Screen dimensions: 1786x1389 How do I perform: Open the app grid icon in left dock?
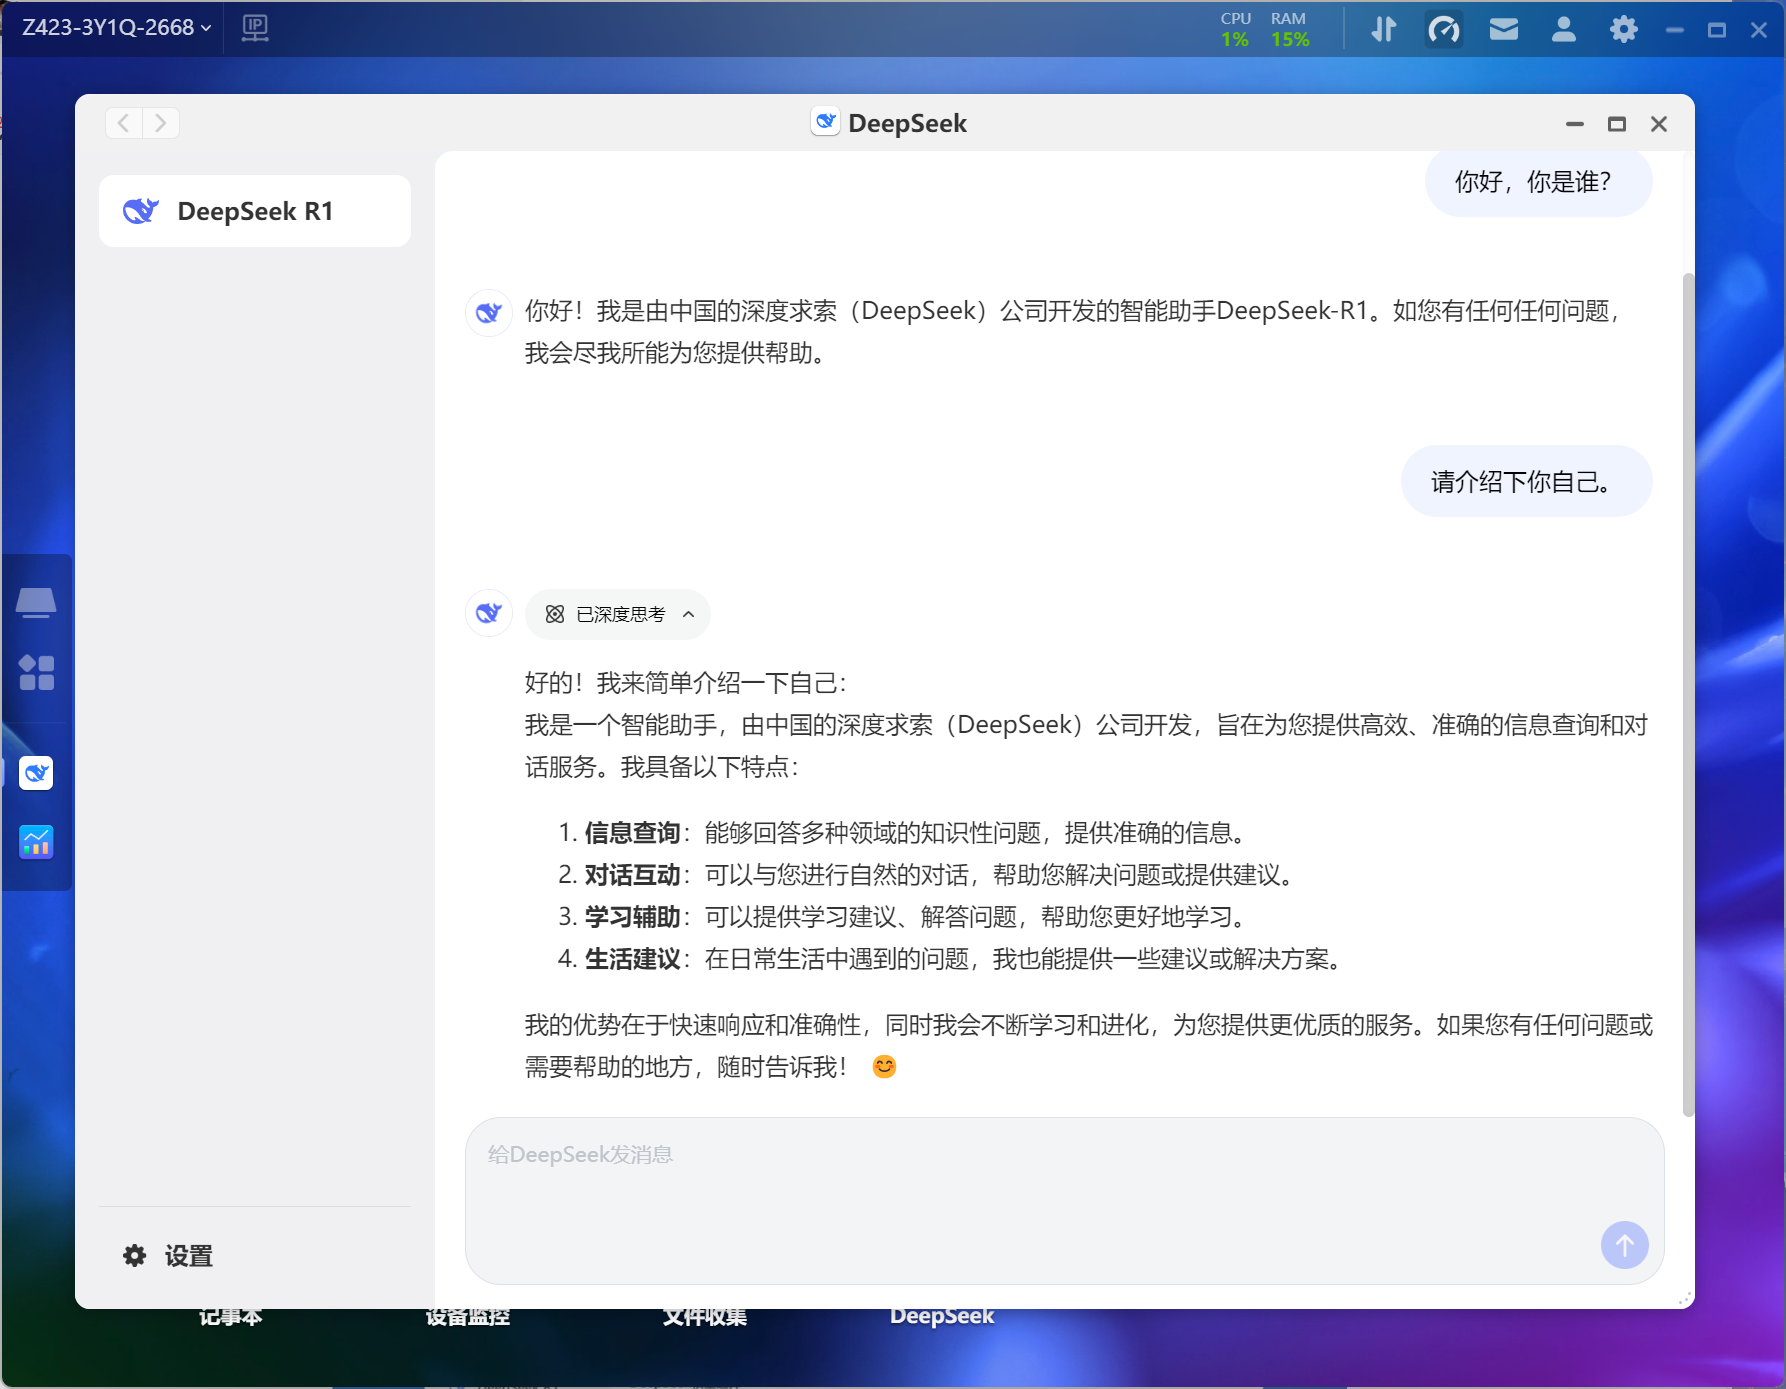tap(36, 673)
